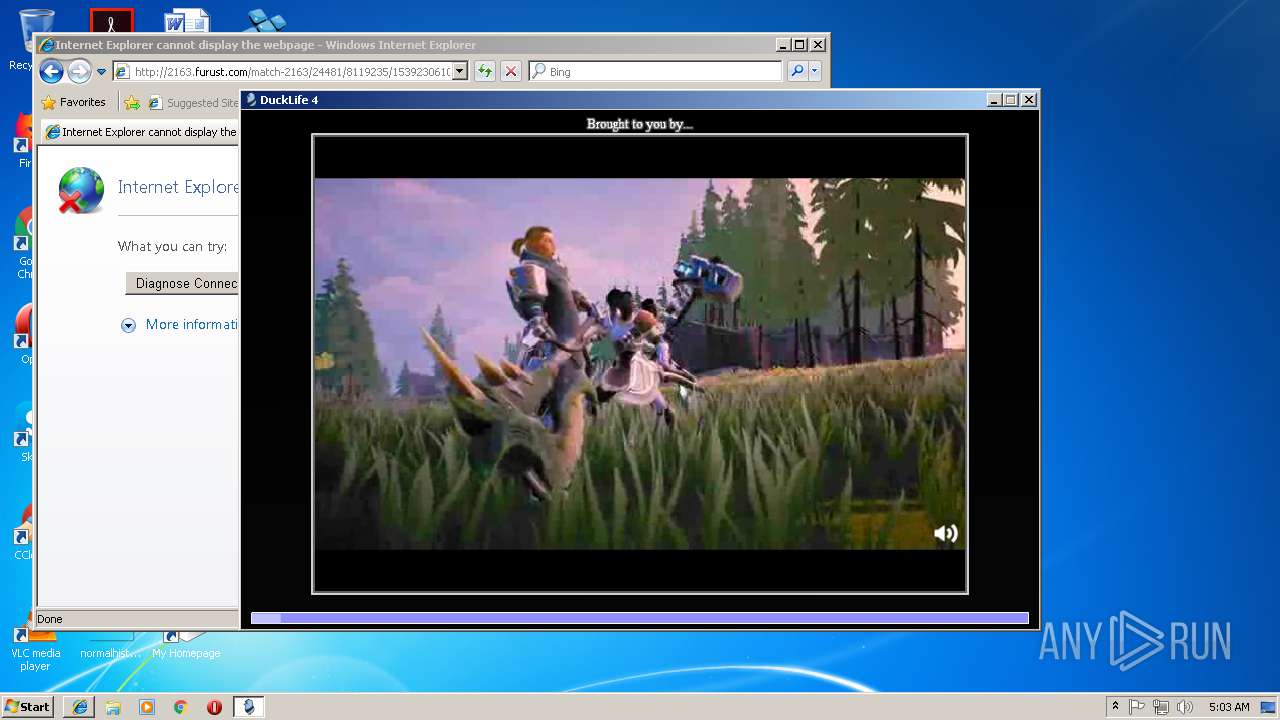This screenshot has width=1280, height=720.
Task: Click the Done status bar text in IE
Action: (50, 619)
